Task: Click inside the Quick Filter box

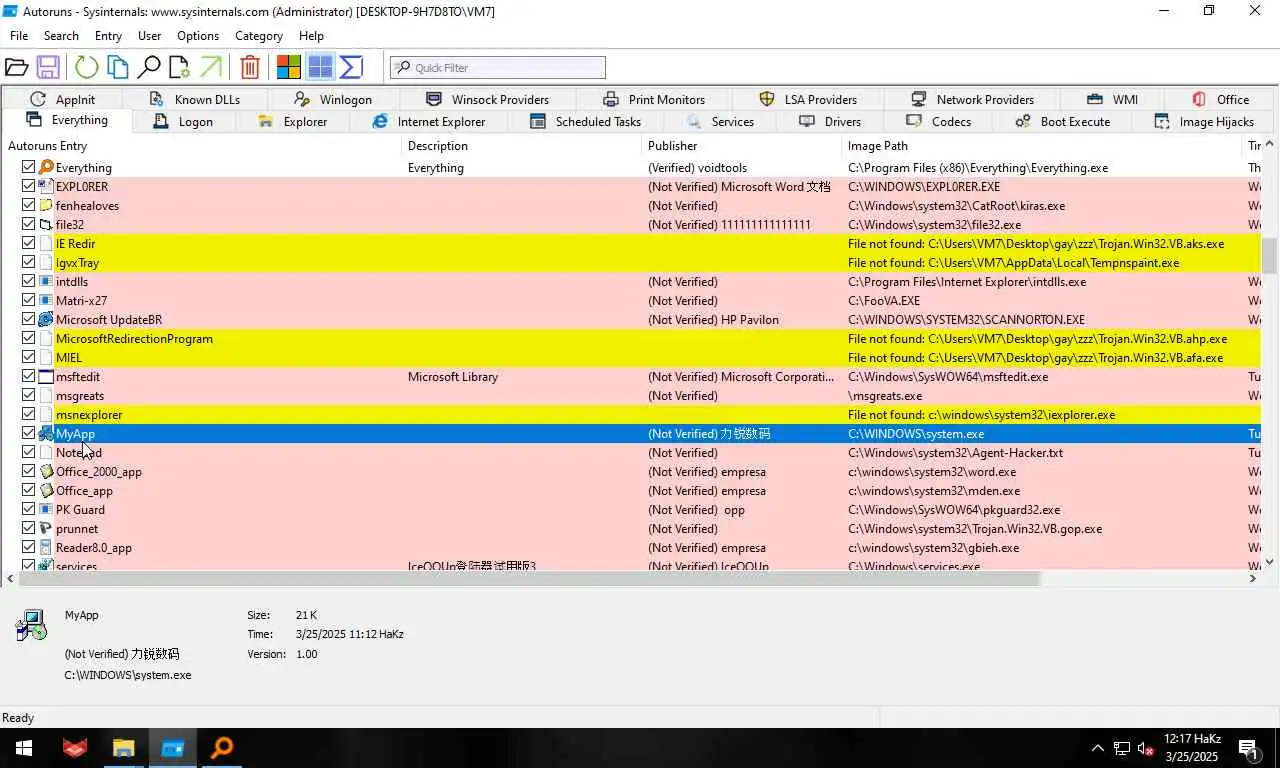Action: pos(498,67)
